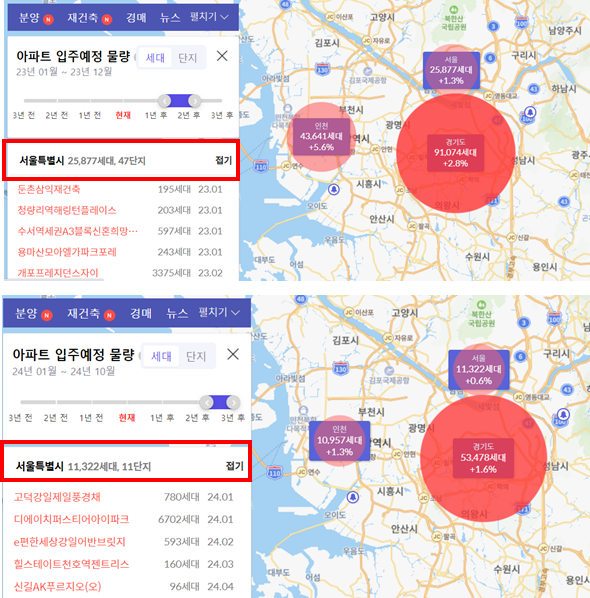Open 뉴스 menu above the 23년 panel
The width and height of the screenshot is (590, 598).
[170, 18]
